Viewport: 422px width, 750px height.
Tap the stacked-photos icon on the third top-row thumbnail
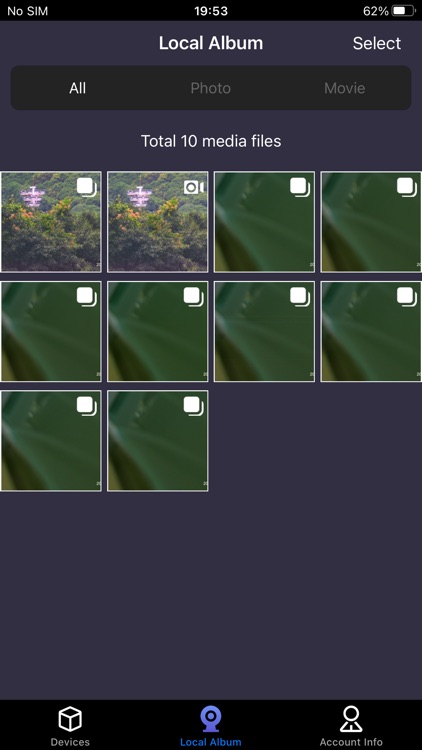[x=300, y=188]
